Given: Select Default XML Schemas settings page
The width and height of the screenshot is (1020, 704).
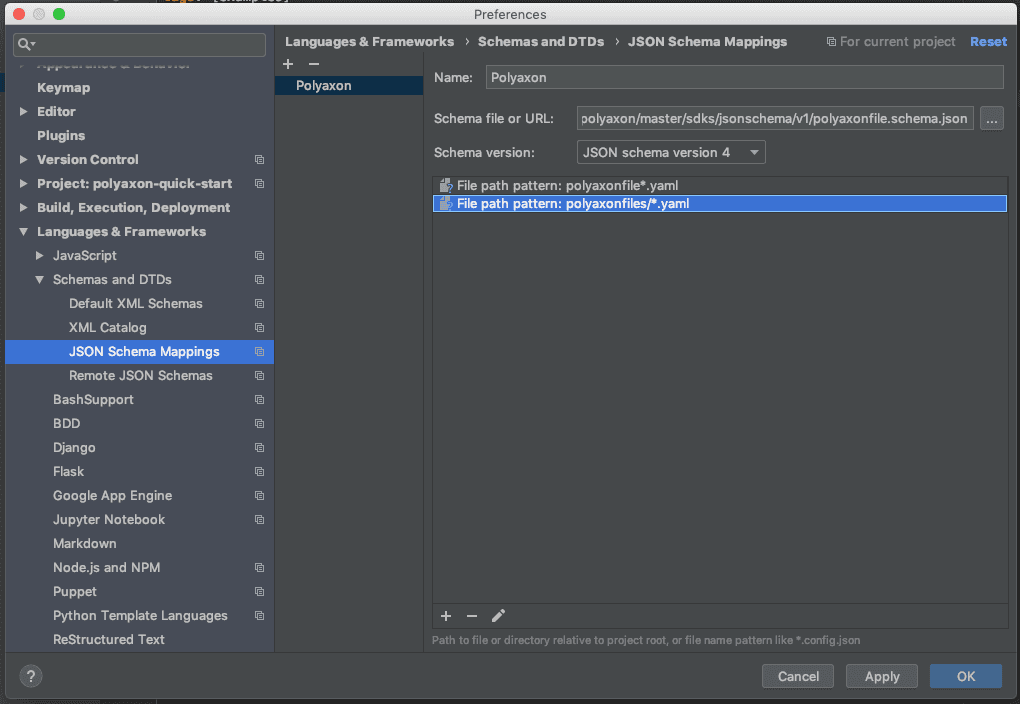Looking at the screenshot, I should point(136,304).
